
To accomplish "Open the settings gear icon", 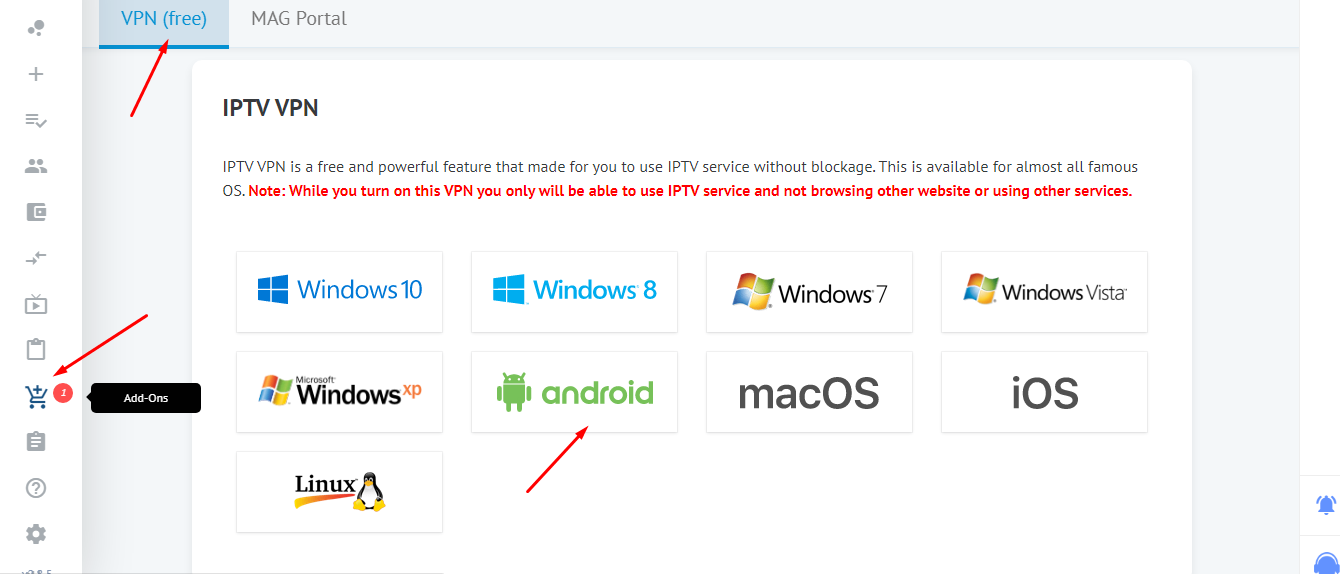I will point(36,534).
